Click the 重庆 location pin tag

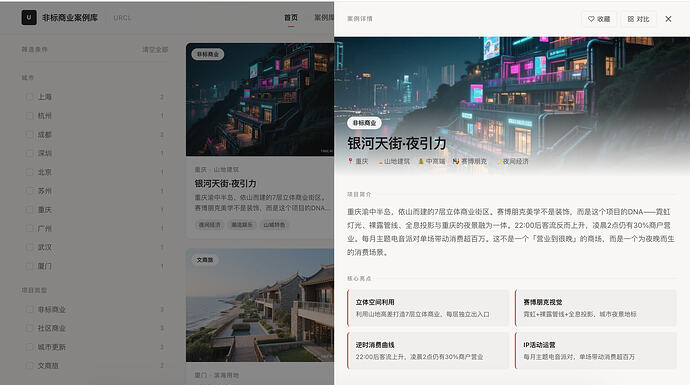(358, 161)
